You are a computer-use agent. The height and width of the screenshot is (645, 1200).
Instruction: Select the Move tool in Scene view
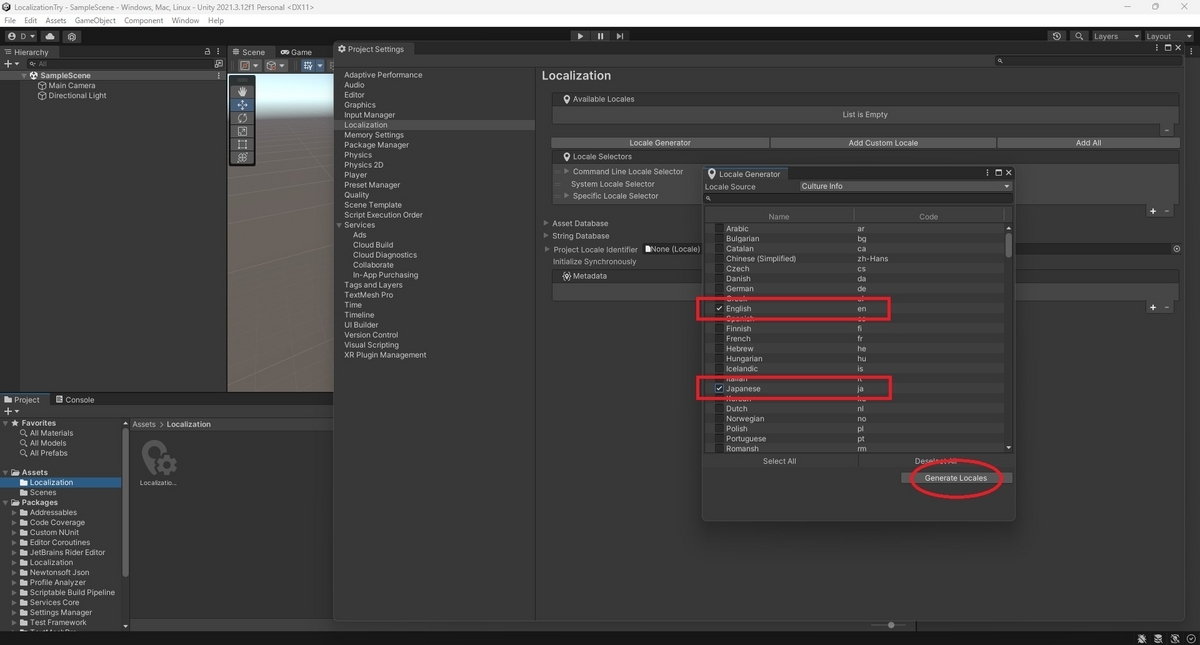tap(242, 105)
